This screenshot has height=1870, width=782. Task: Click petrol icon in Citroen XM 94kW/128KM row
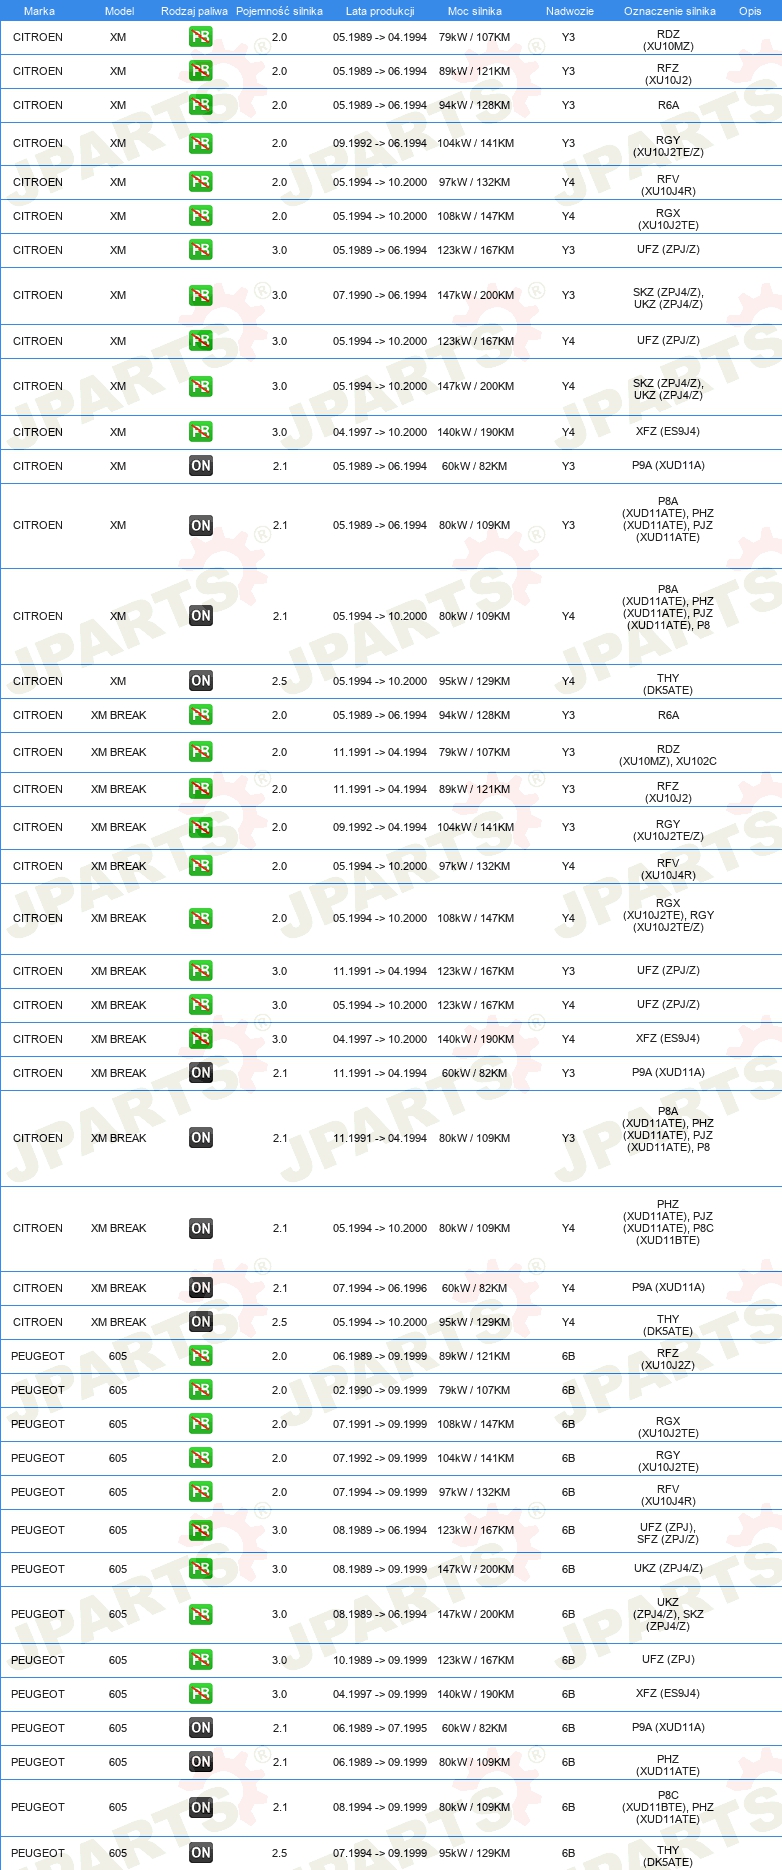click(x=201, y=105)
